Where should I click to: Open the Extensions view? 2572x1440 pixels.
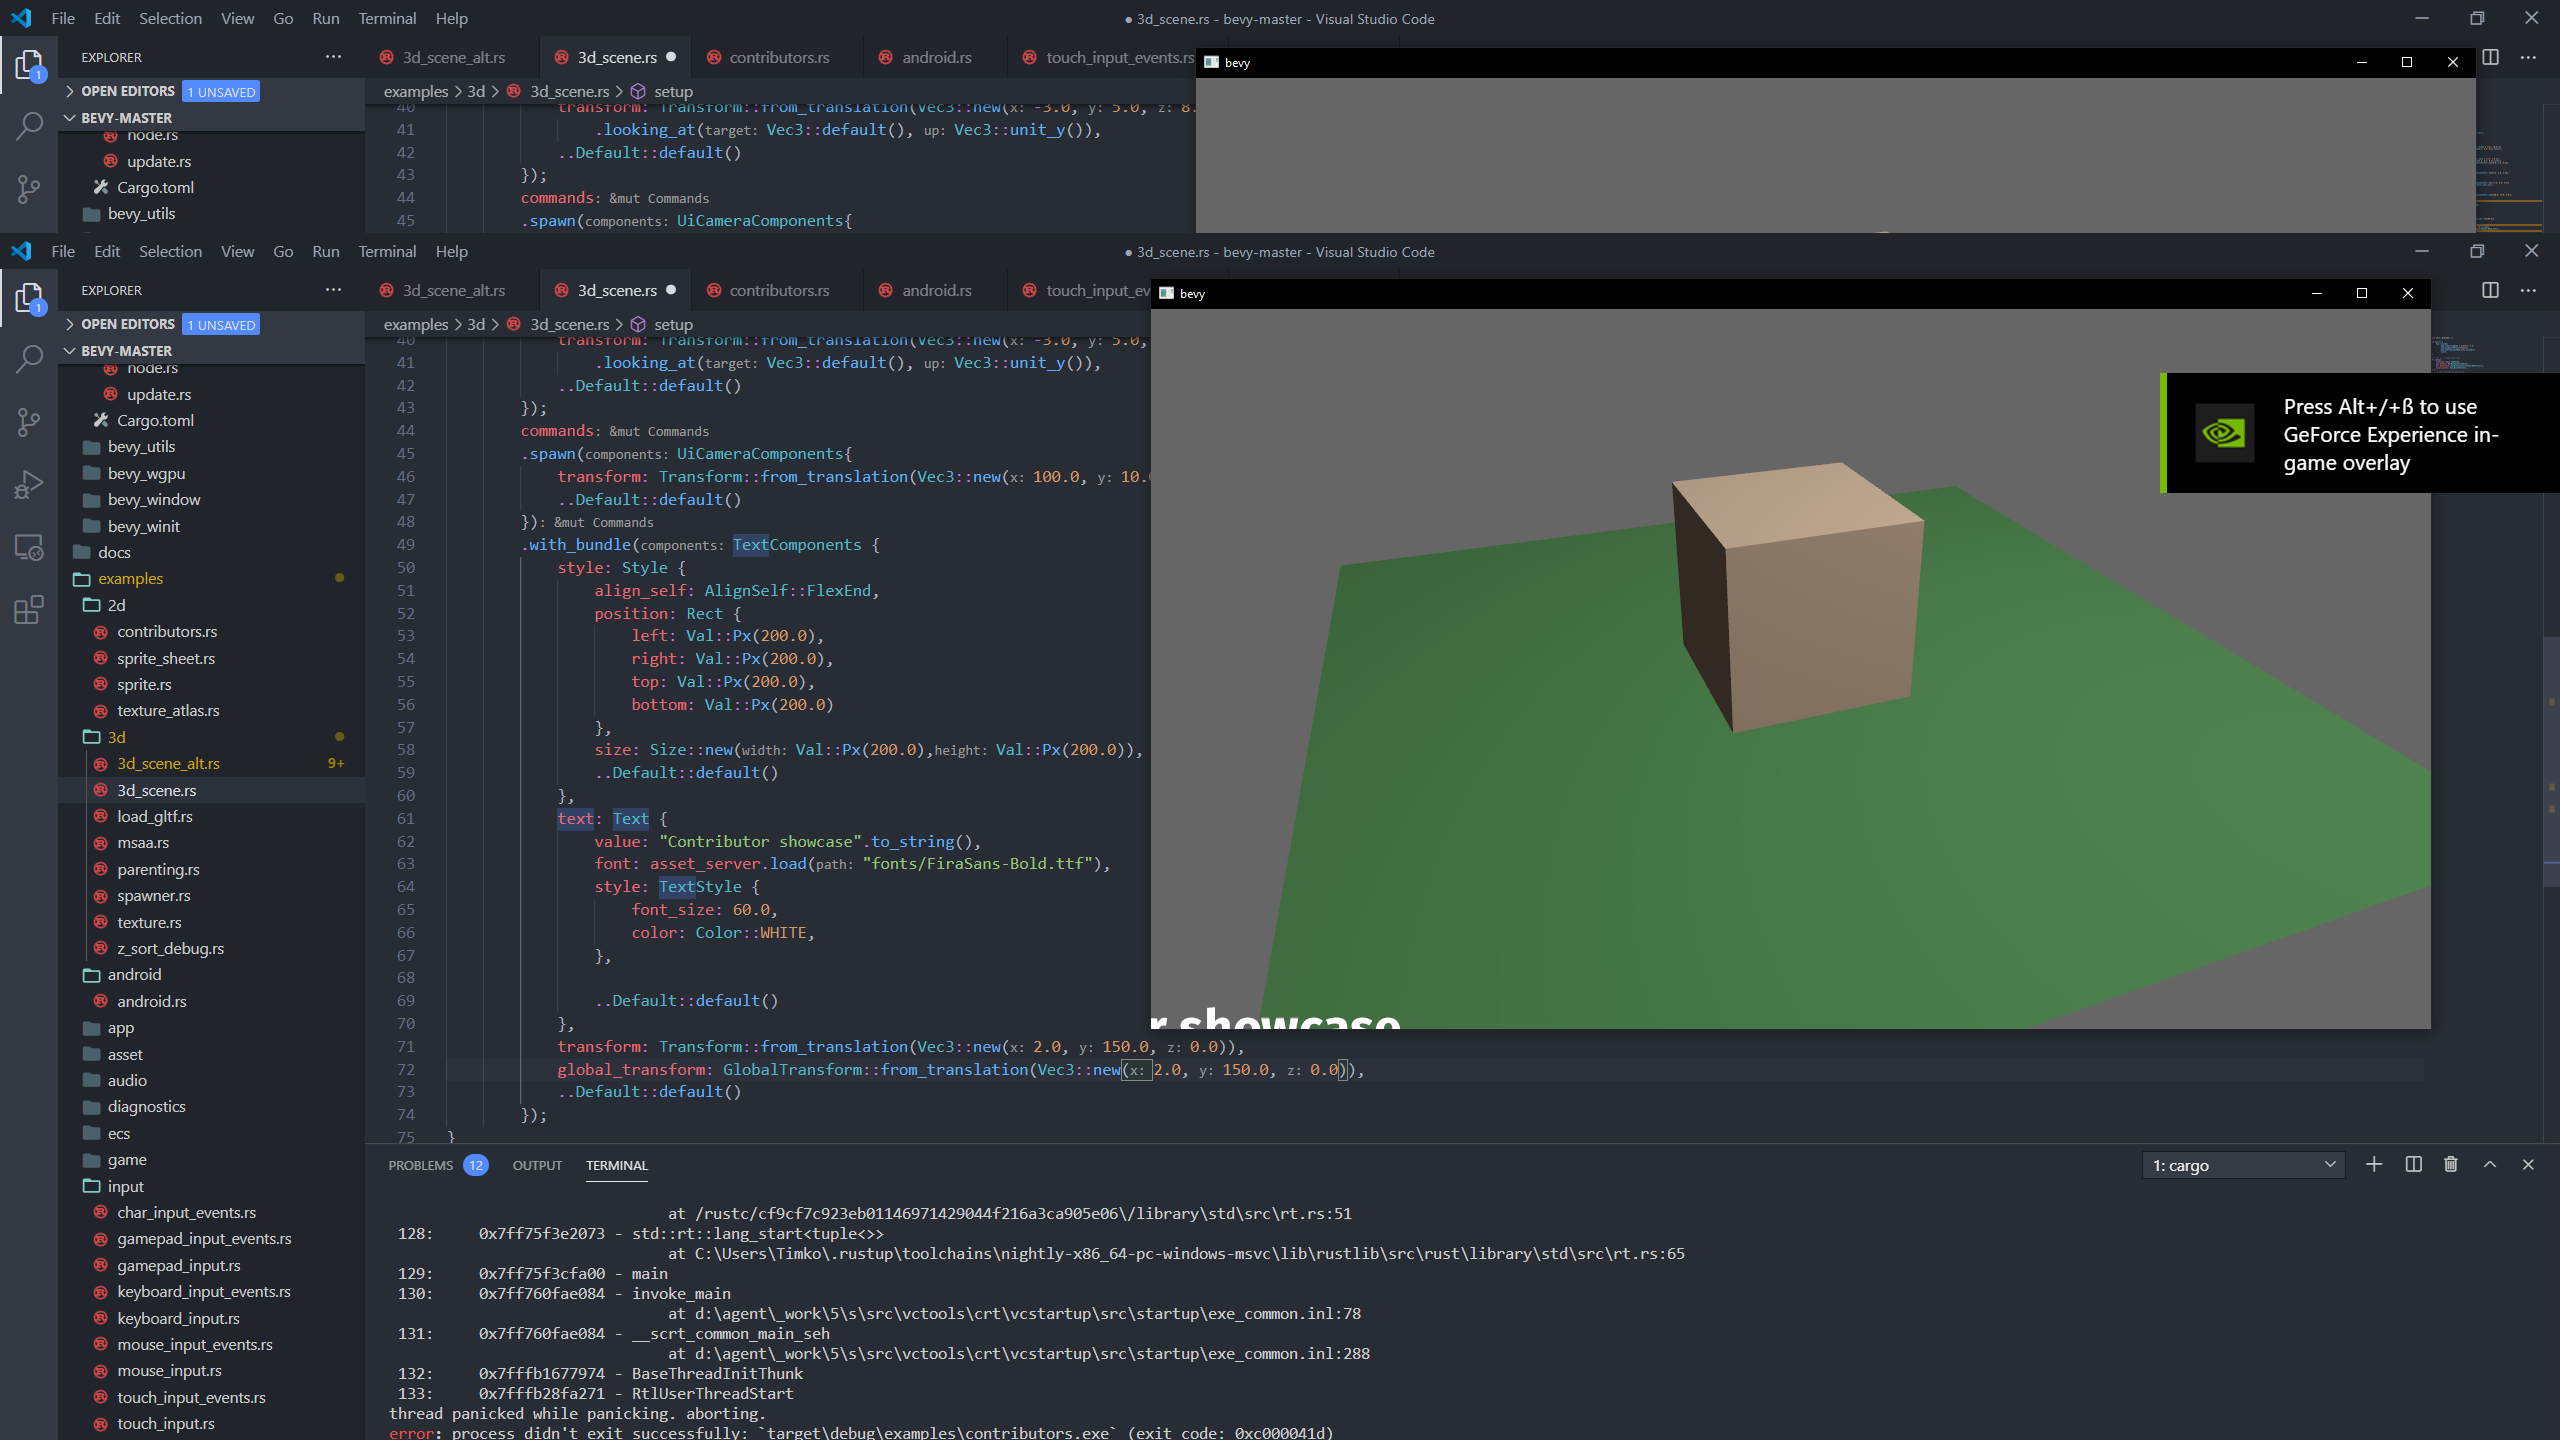click(x=29, y=610)
